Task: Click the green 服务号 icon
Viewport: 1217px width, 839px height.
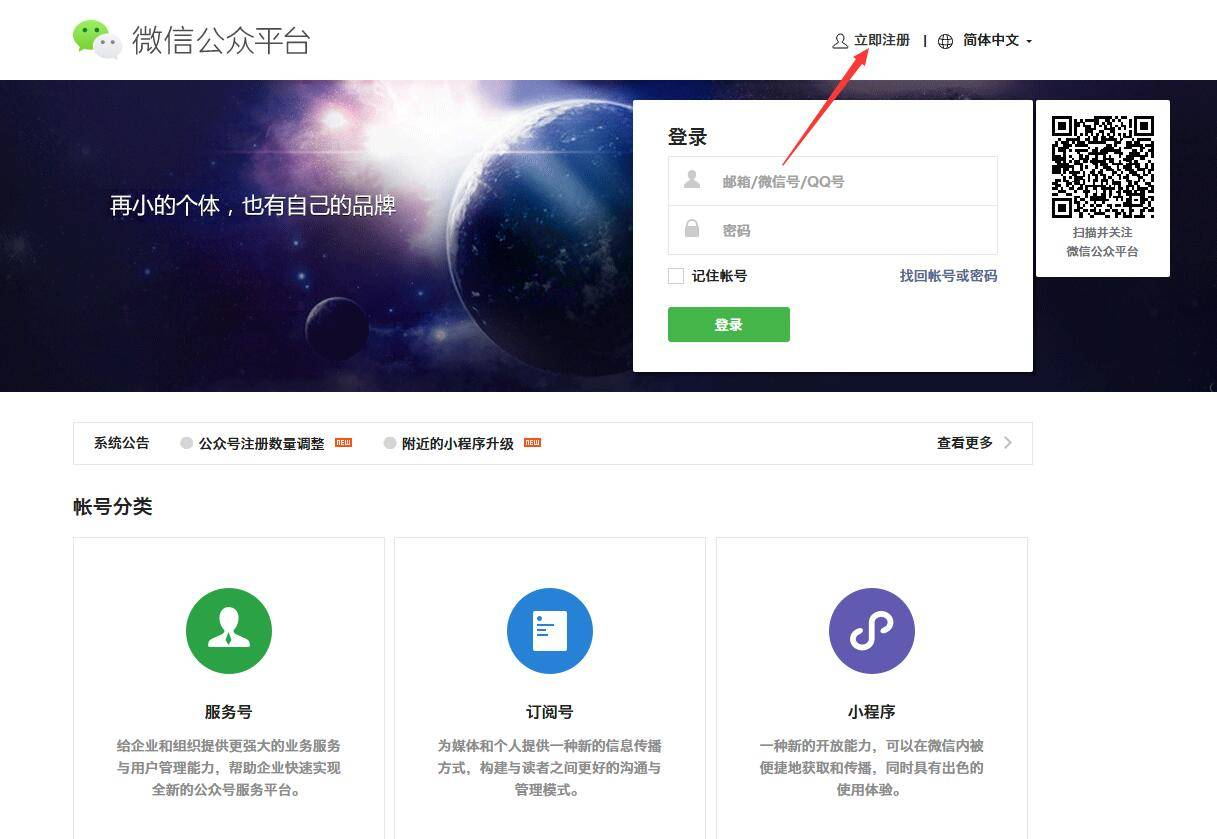Action: pyautogui.click(x=229, y=631)
